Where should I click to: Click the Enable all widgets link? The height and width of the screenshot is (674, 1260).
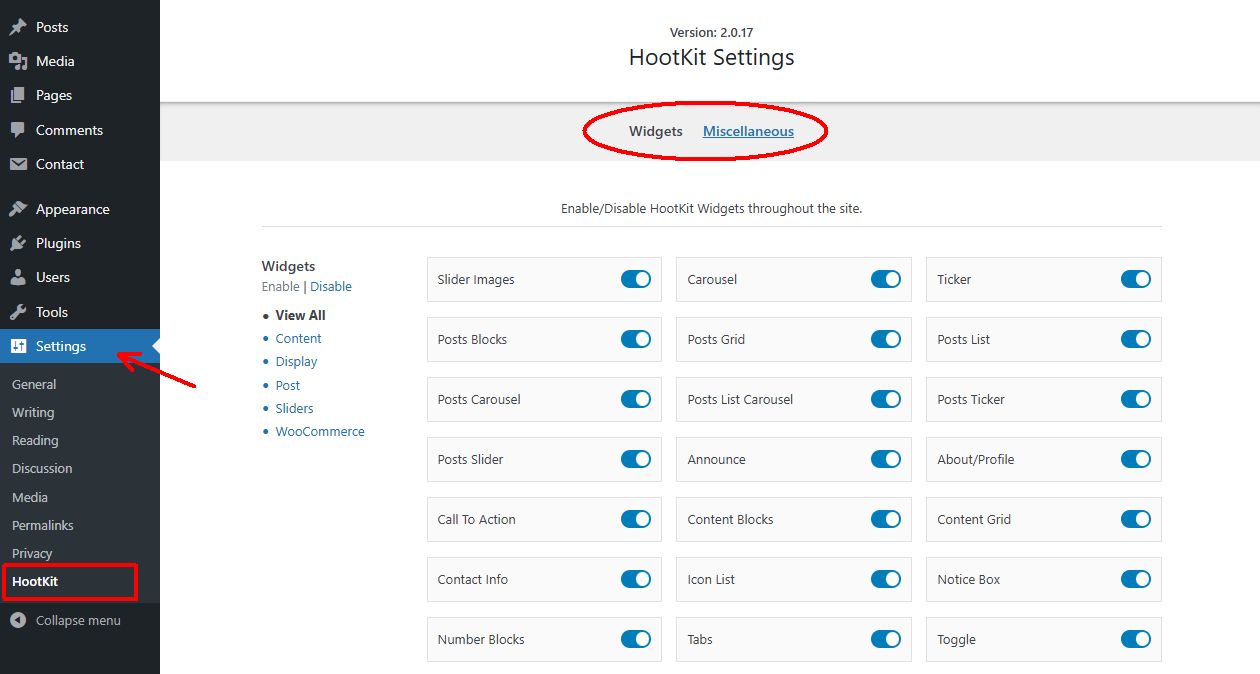(x=281, y=286)
